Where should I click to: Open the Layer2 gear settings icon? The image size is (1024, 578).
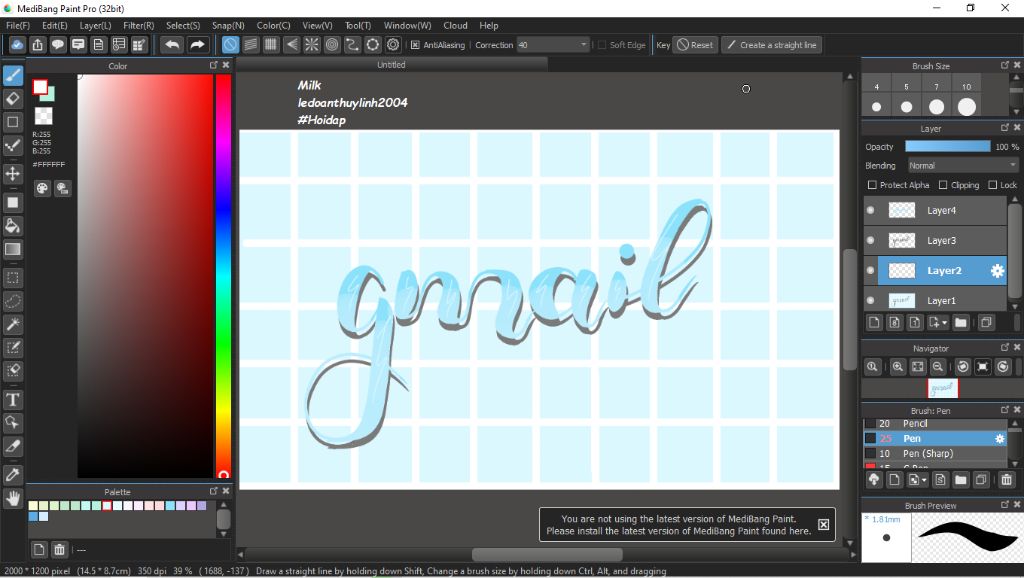(997, 270)
